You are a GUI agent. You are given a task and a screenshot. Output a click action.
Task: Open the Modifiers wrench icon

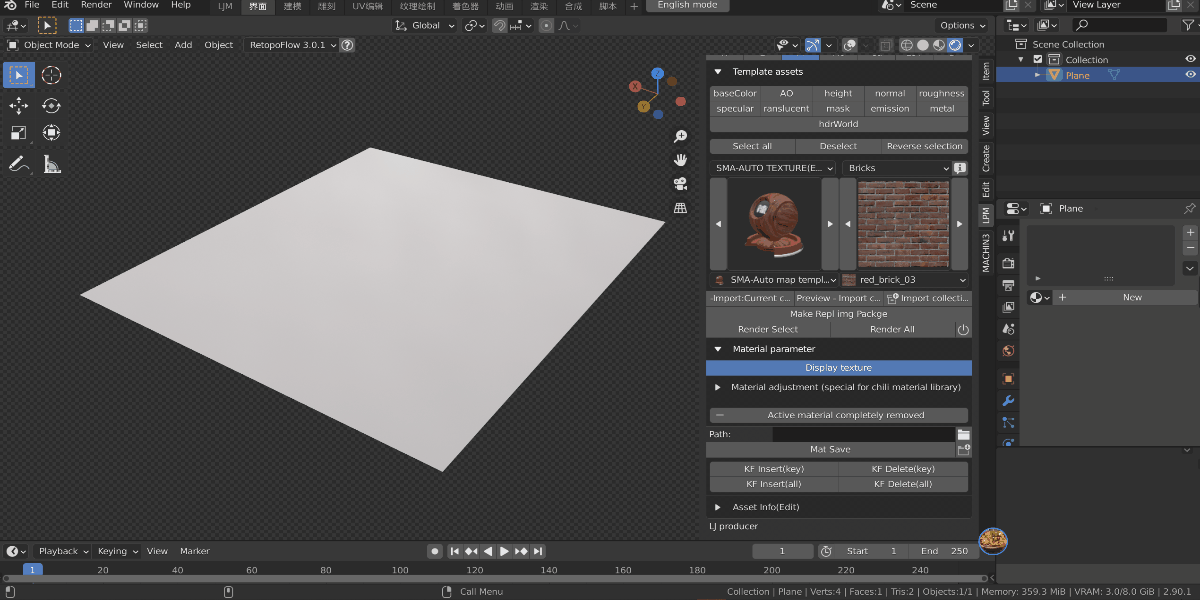pos(1008,401)
